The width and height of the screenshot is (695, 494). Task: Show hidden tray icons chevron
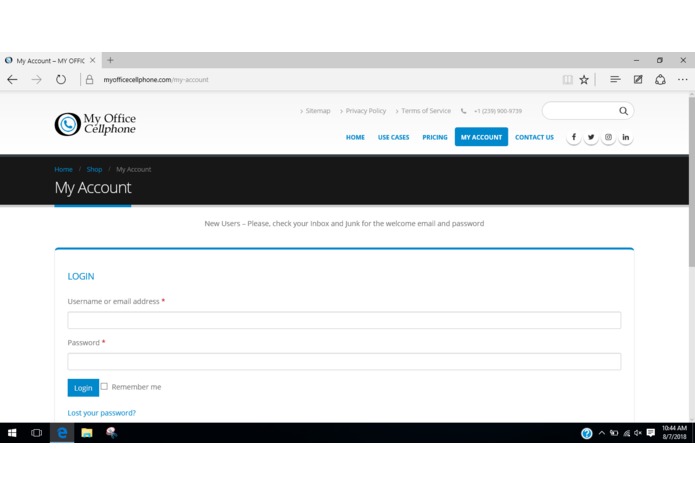tap(601, 433)
